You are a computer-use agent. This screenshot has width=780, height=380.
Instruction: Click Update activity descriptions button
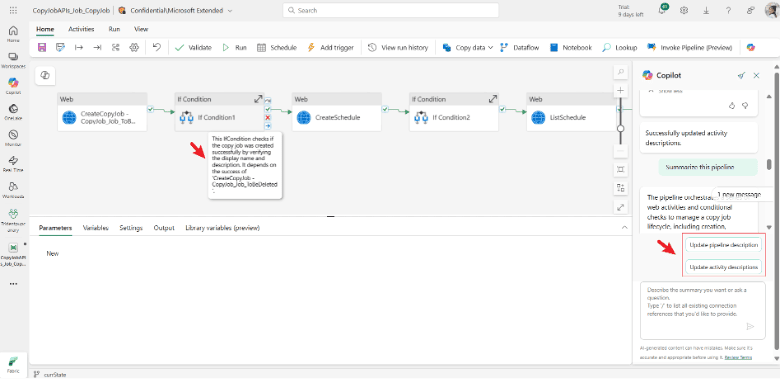(x=724, y=267)
